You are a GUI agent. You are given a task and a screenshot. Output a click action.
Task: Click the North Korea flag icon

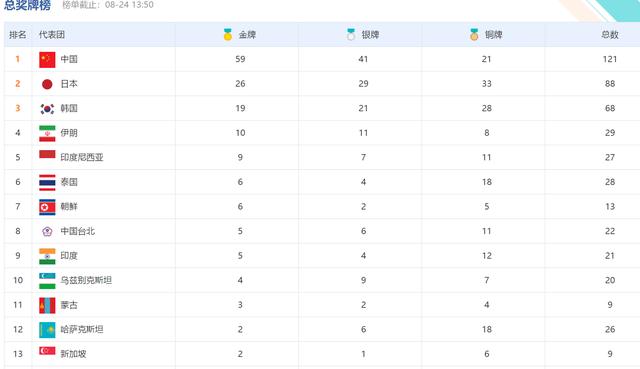47,207
